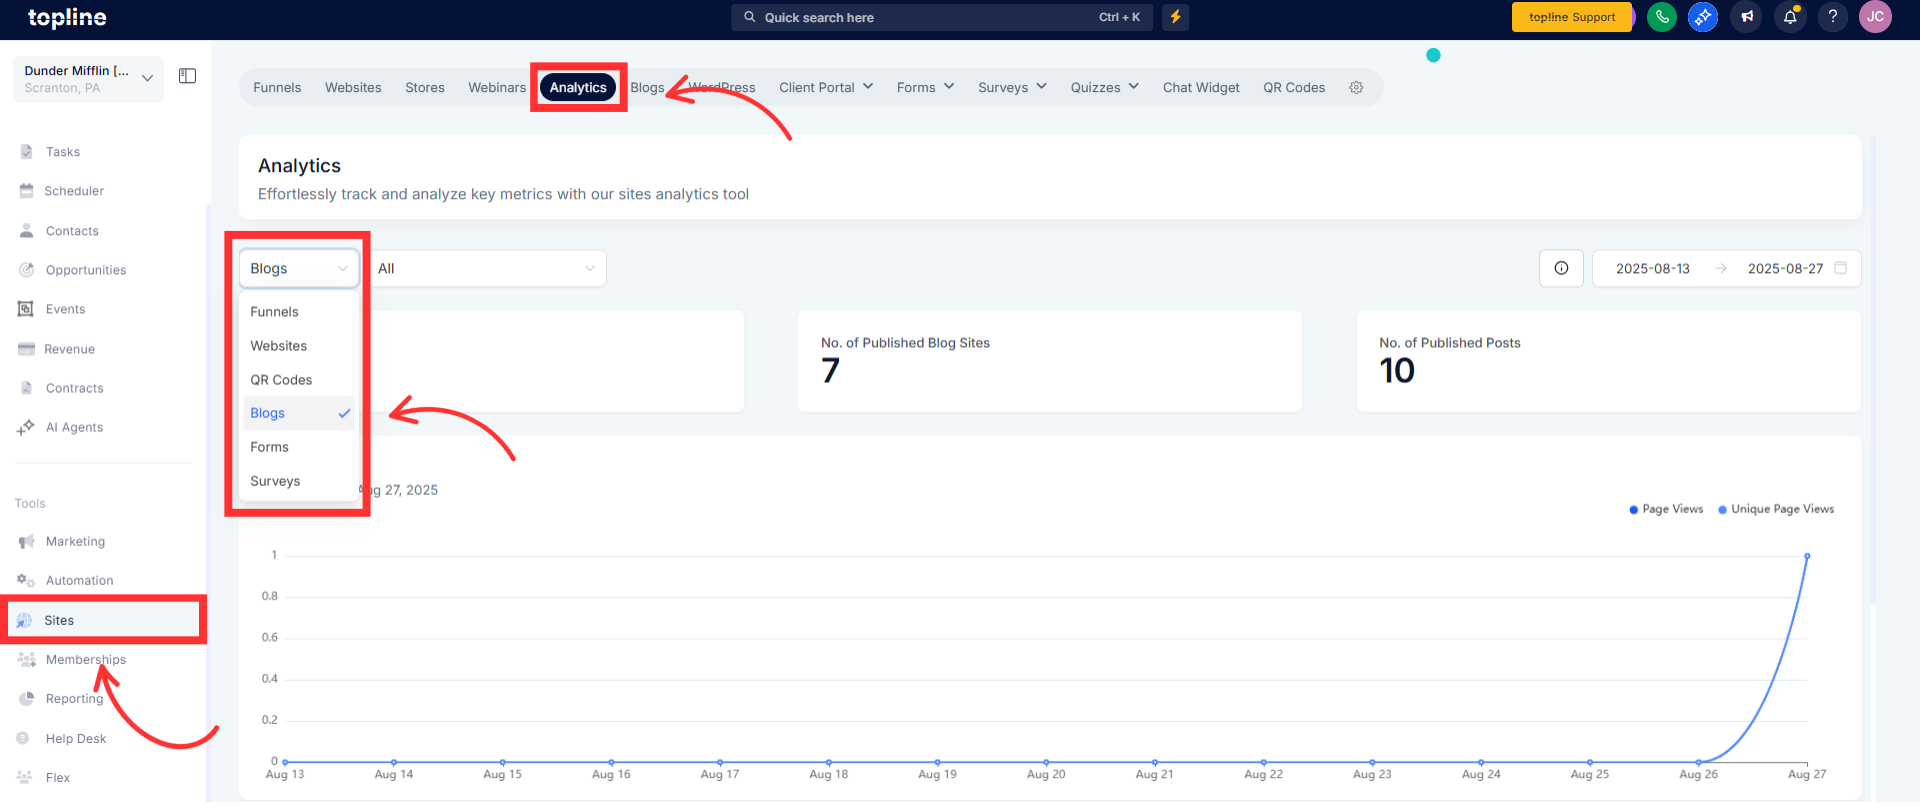Collapse the sidebar with the panel icon
The height and width of the screenshot is (811, 1920).
pyautogui.click(x=187, y=76)
